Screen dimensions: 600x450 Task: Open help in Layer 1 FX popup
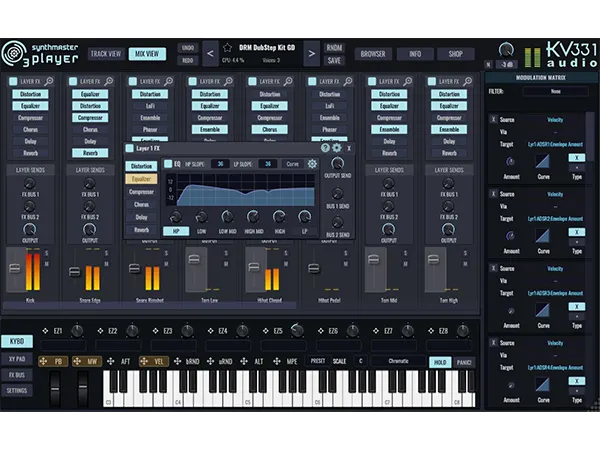point(325,148)
